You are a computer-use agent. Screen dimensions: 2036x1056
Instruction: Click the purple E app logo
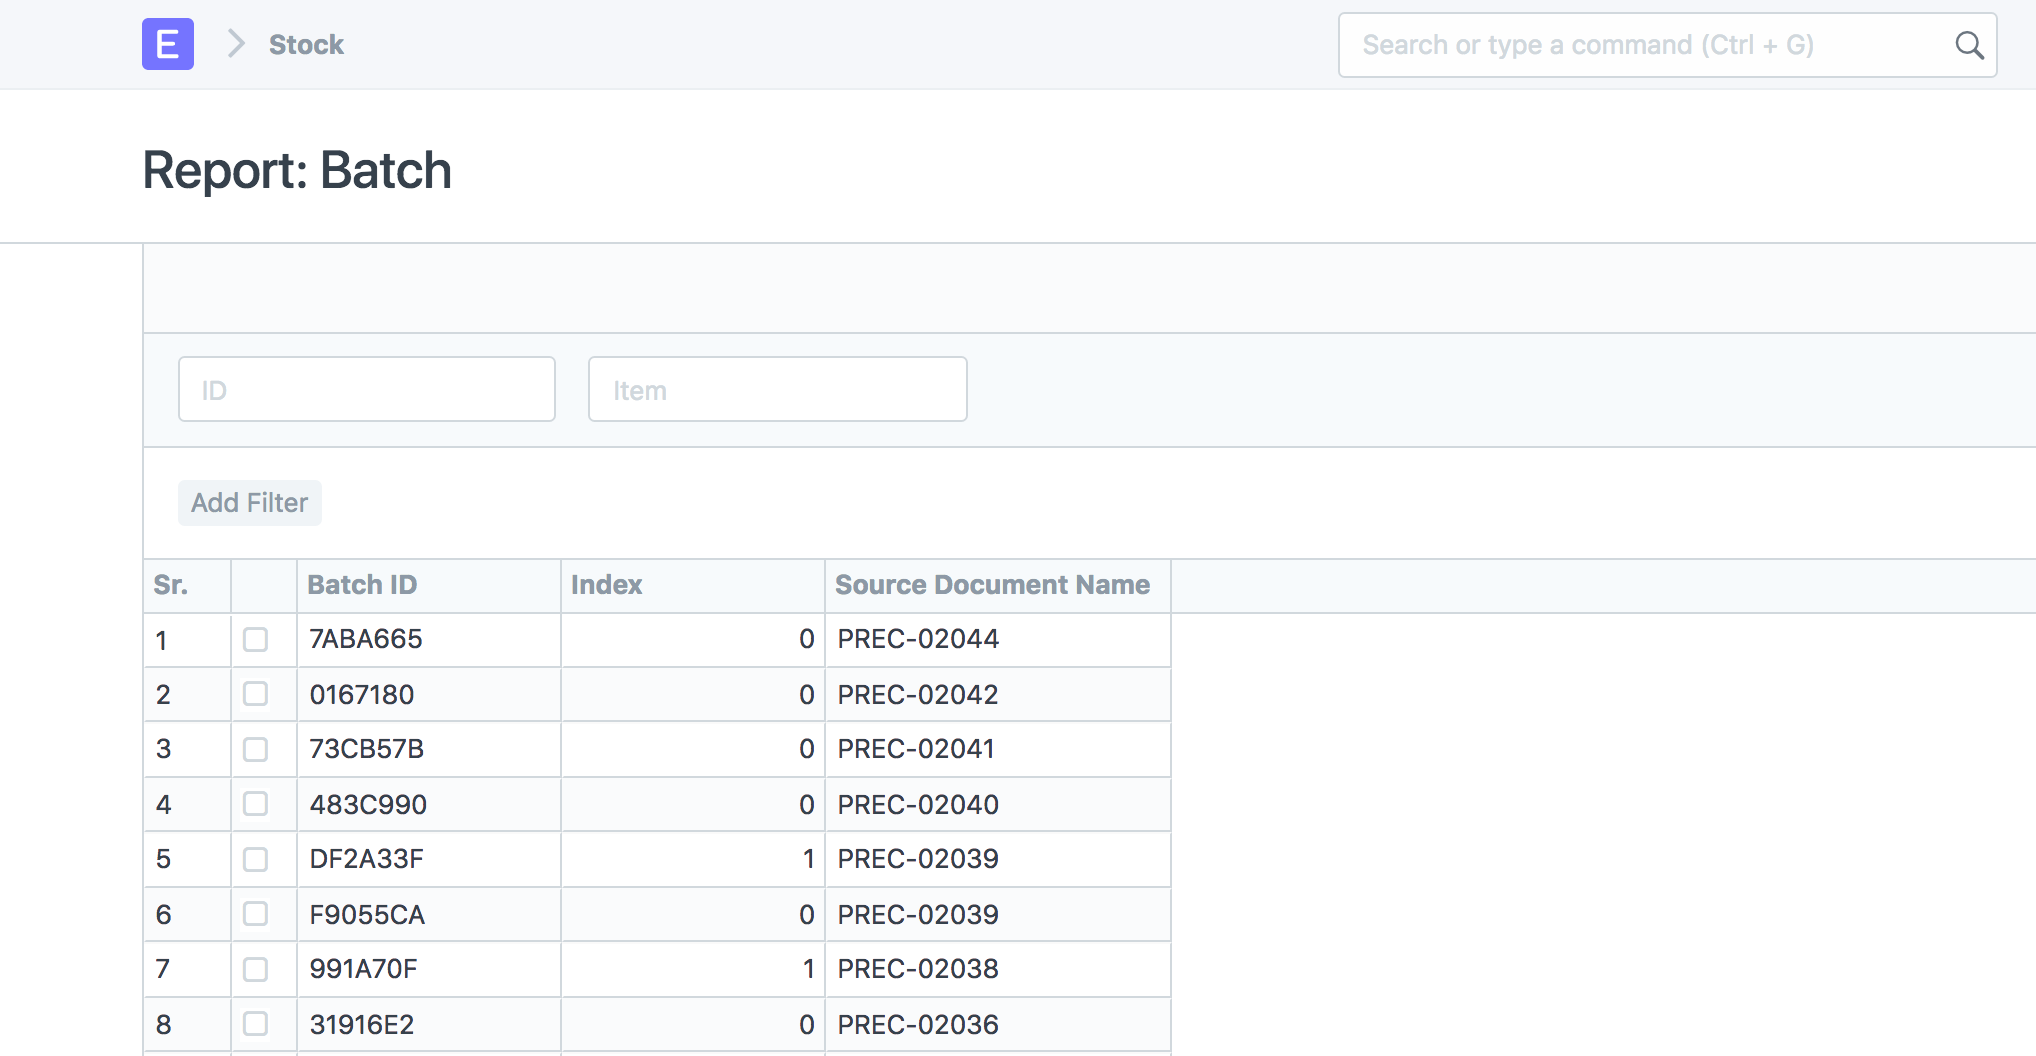pos(167,44)
